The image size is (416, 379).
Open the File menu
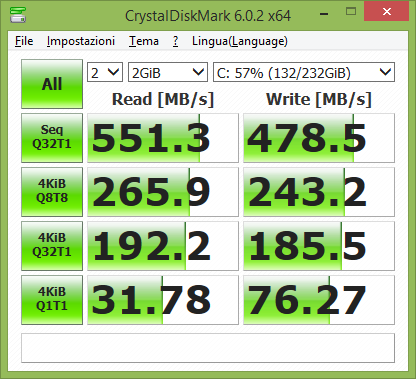coord(24,41)
